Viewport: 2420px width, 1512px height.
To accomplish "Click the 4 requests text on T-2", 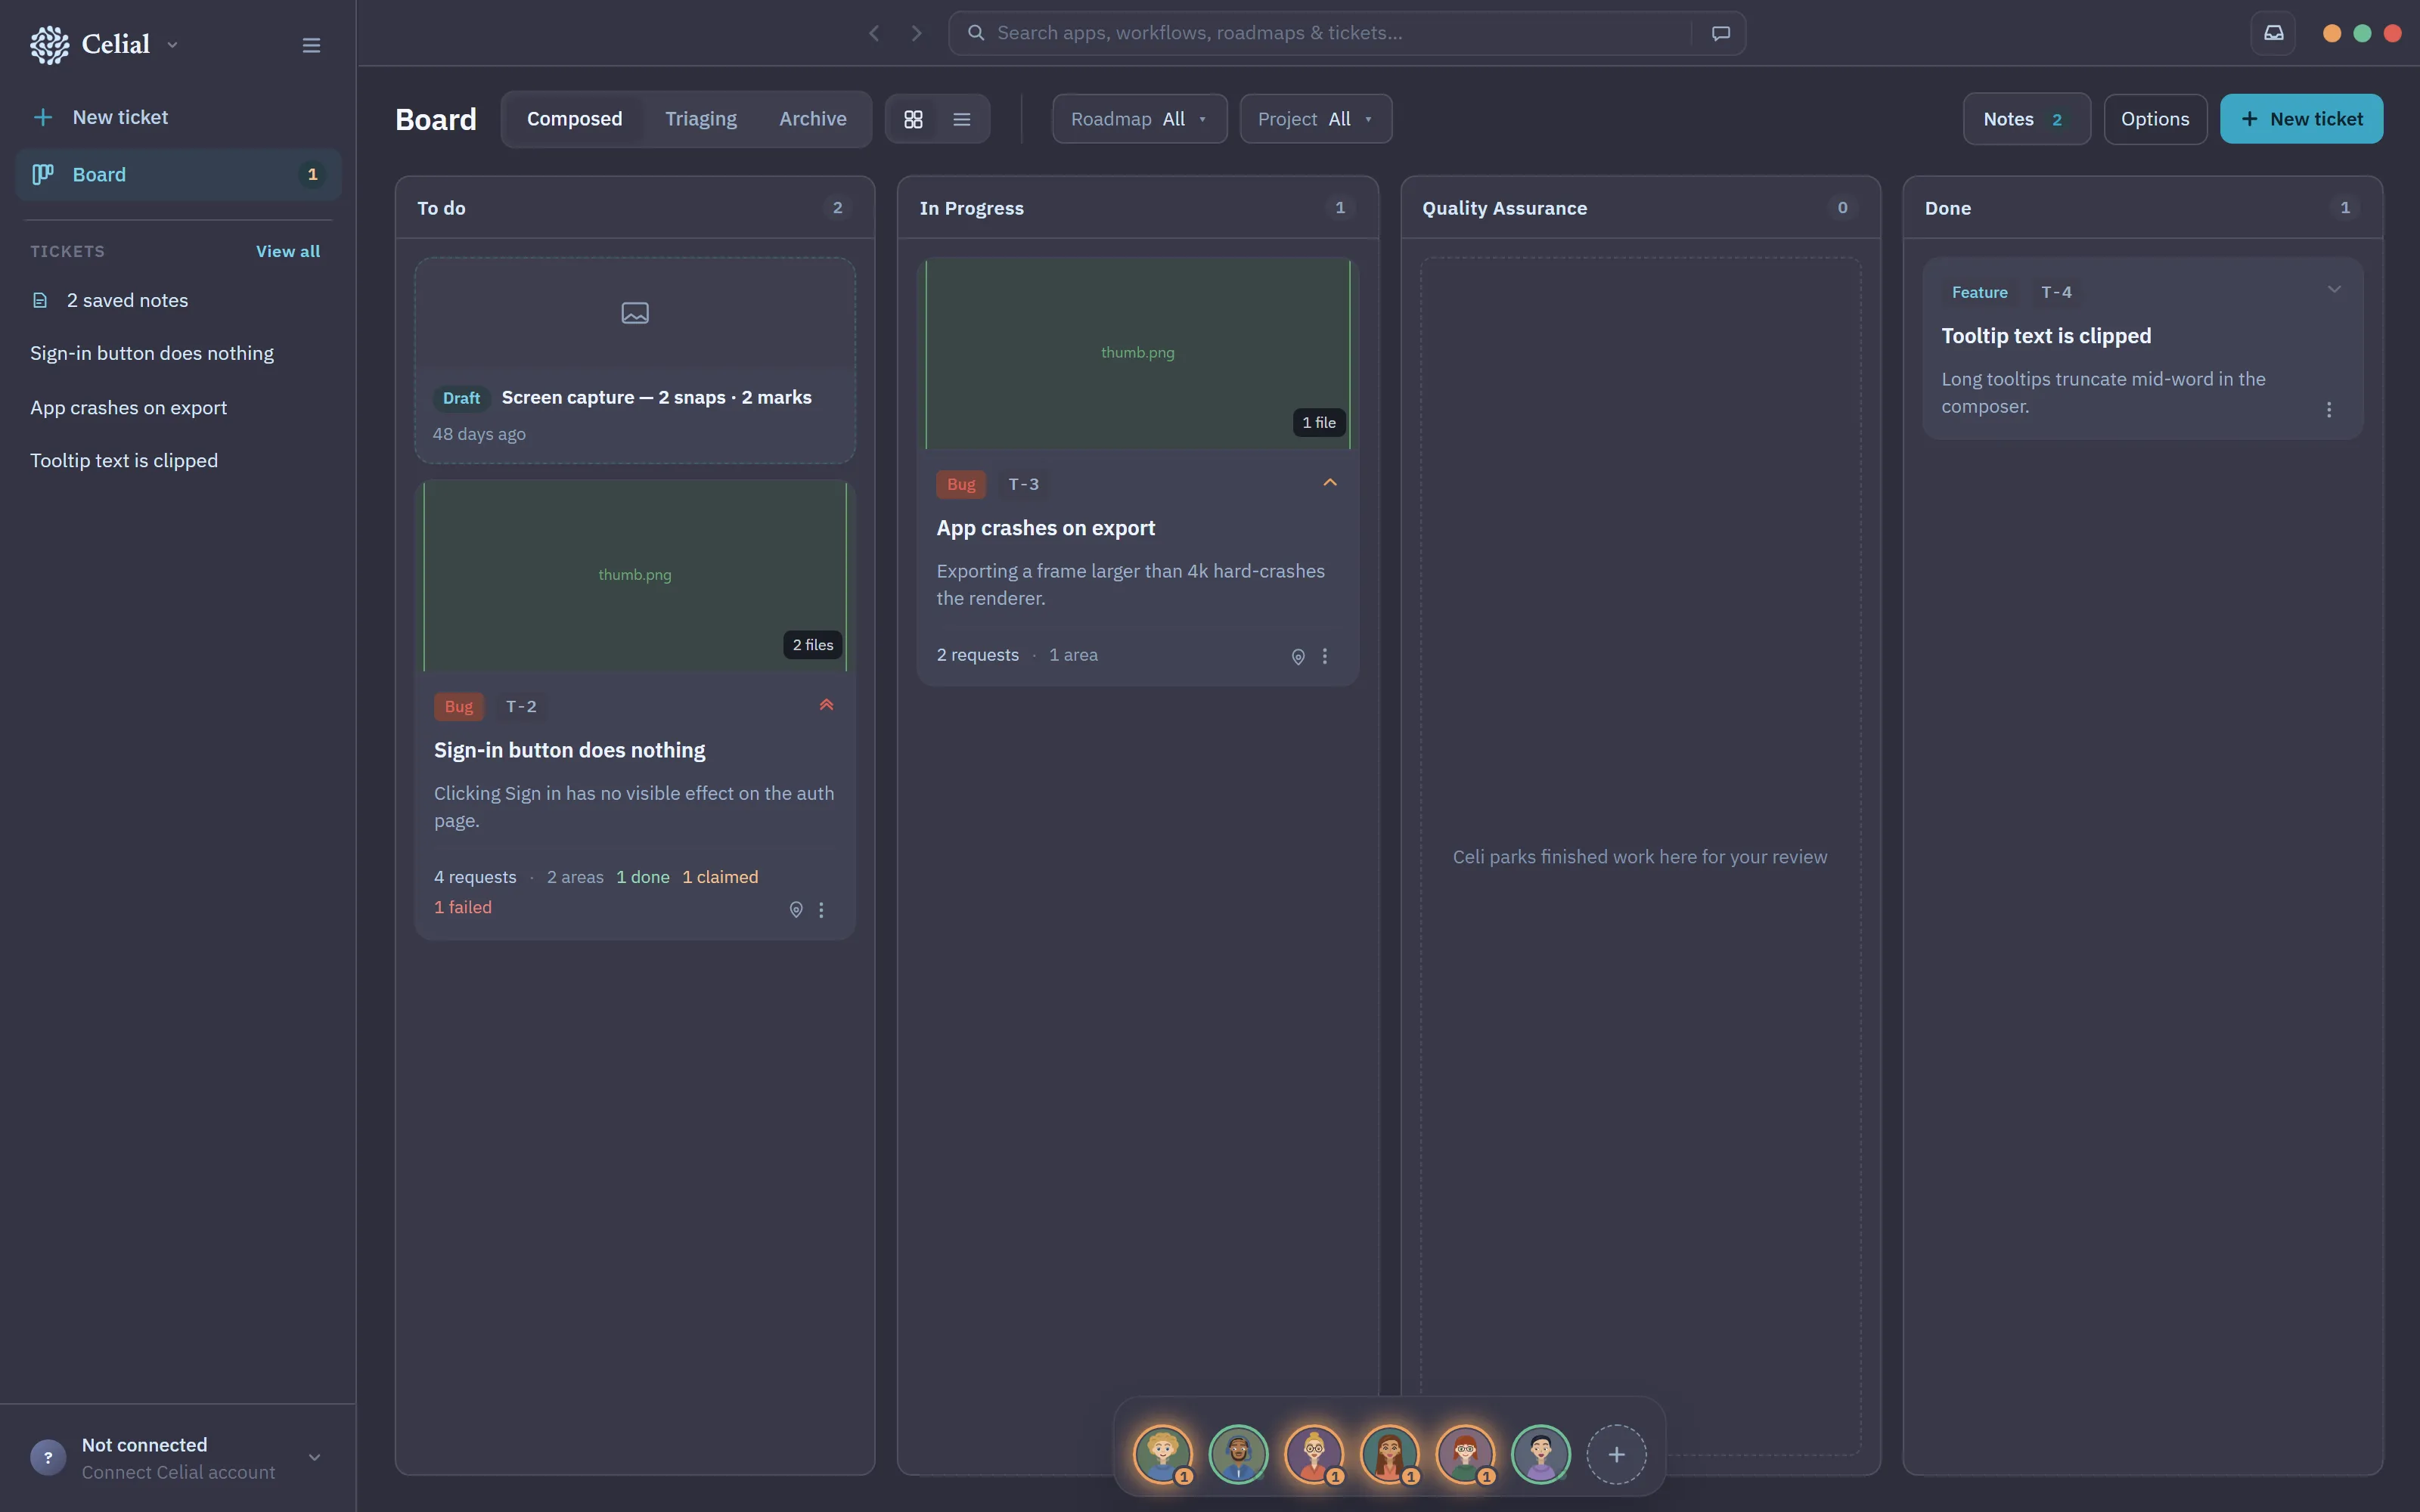I will (475, 878).
